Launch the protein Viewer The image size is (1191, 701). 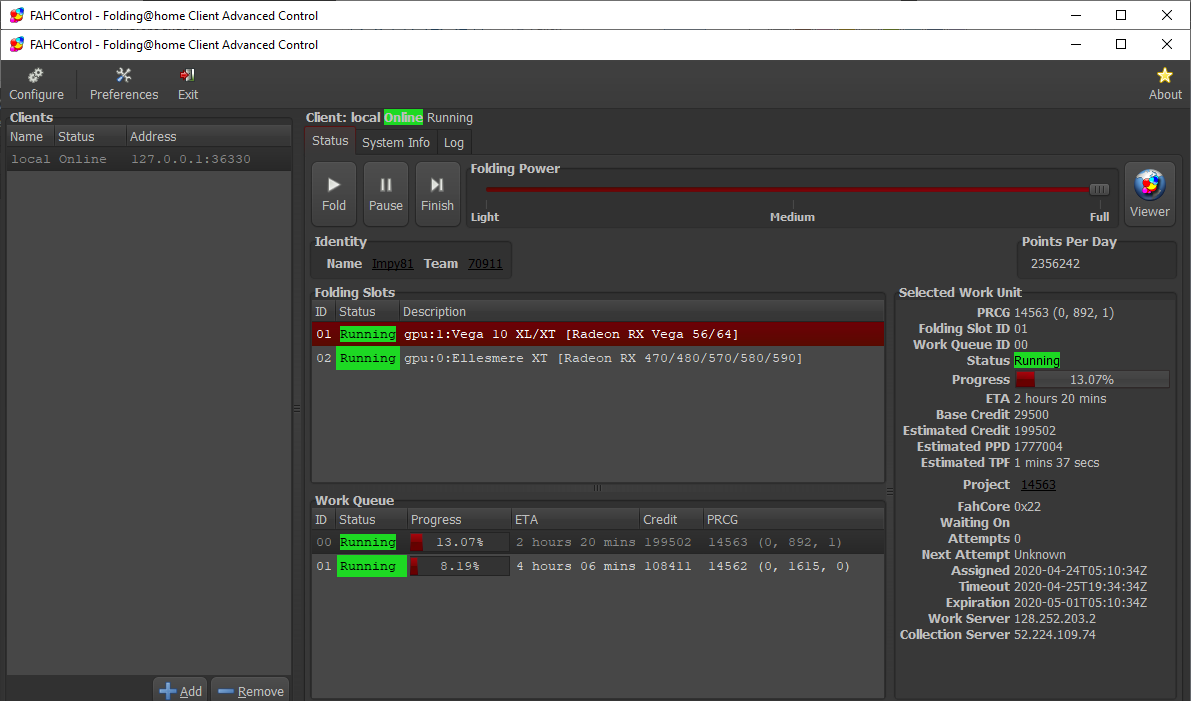1149,194
